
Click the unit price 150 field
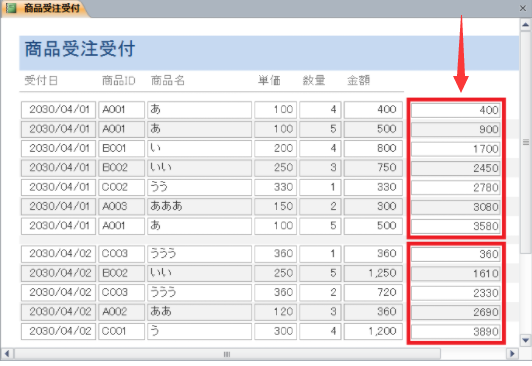point(276,207)
